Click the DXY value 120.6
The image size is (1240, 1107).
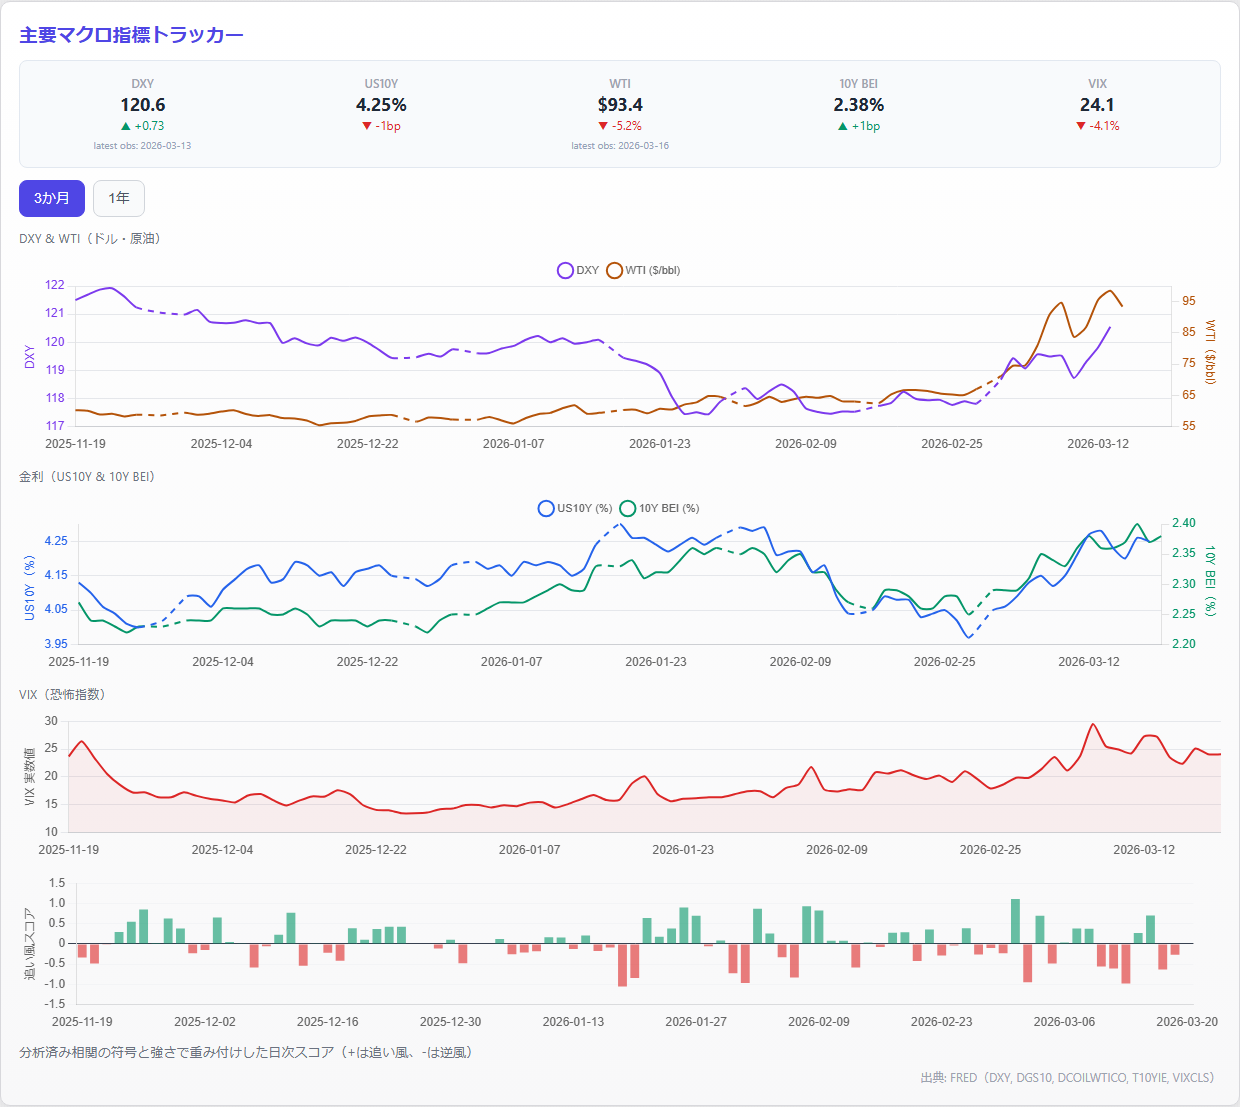coord(143,105)
